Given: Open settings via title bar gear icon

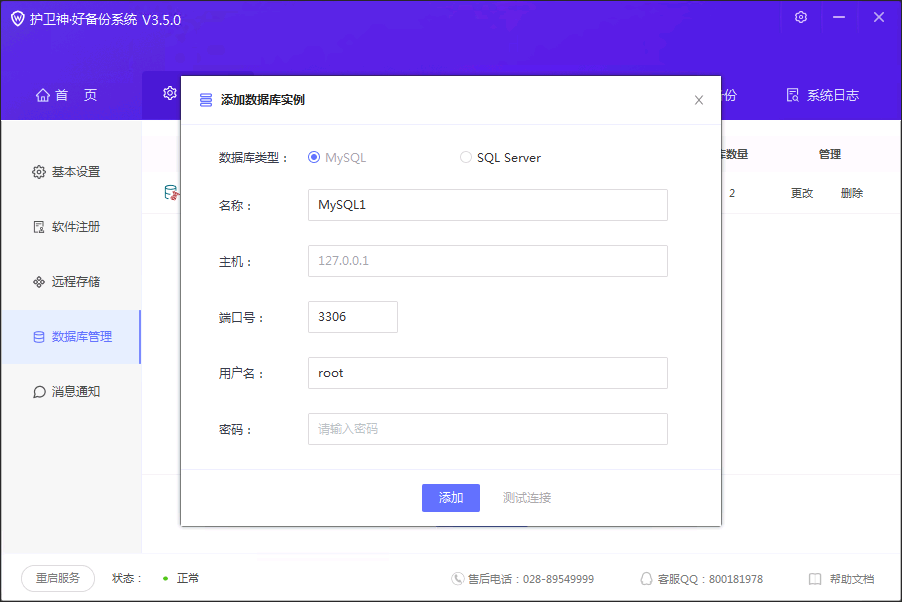Looking at the screenshot, I should pyautogui.click(x=801, y=17).
